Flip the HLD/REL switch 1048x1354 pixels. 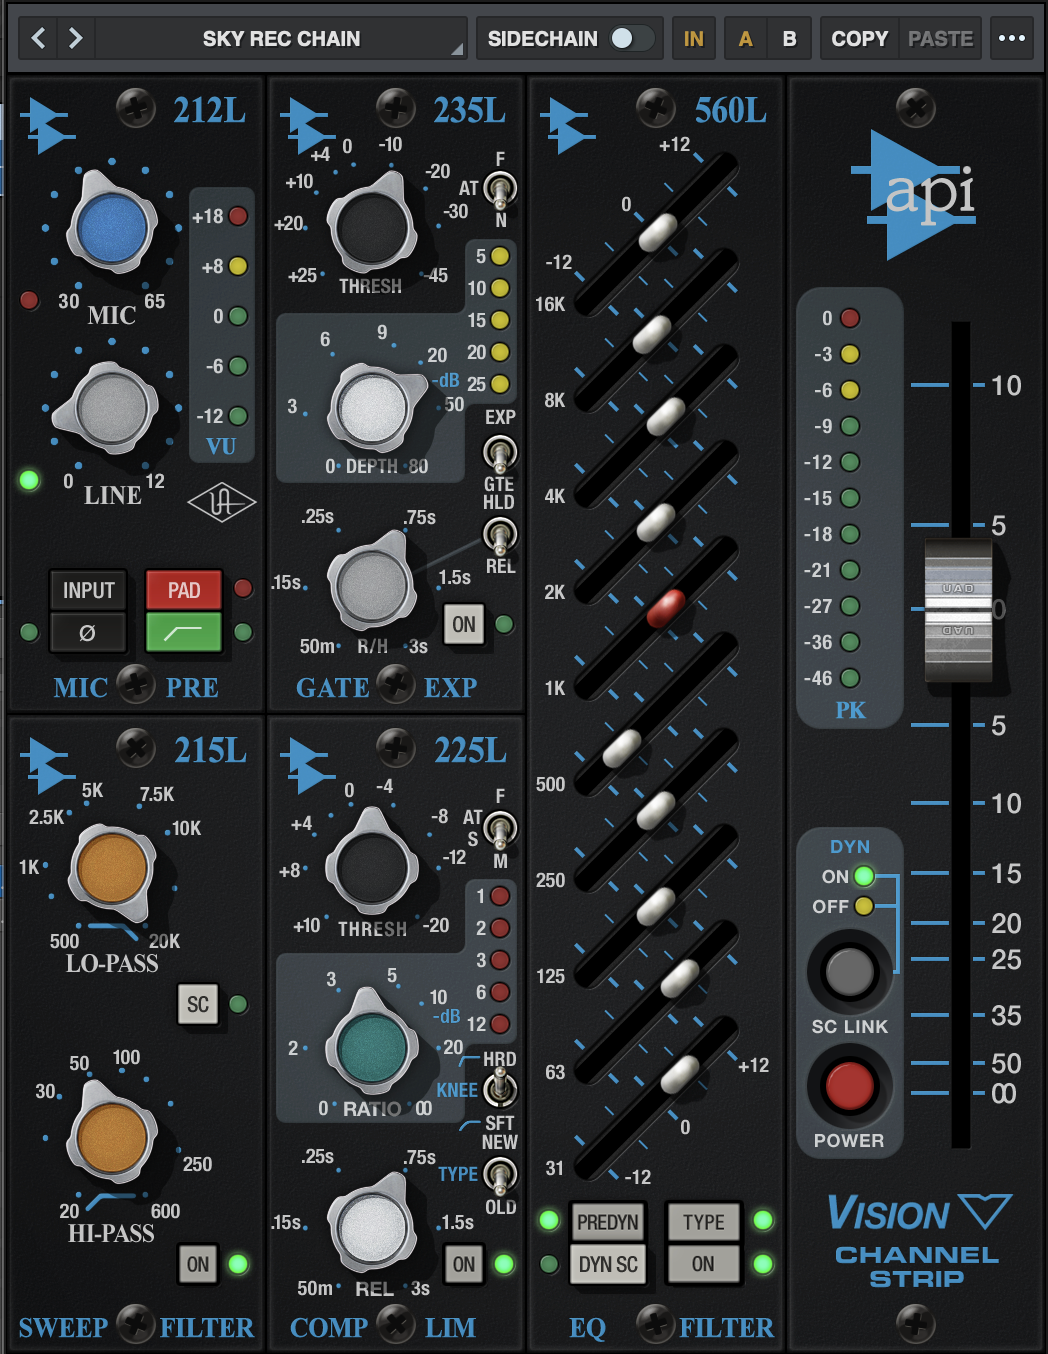point(500,534)
